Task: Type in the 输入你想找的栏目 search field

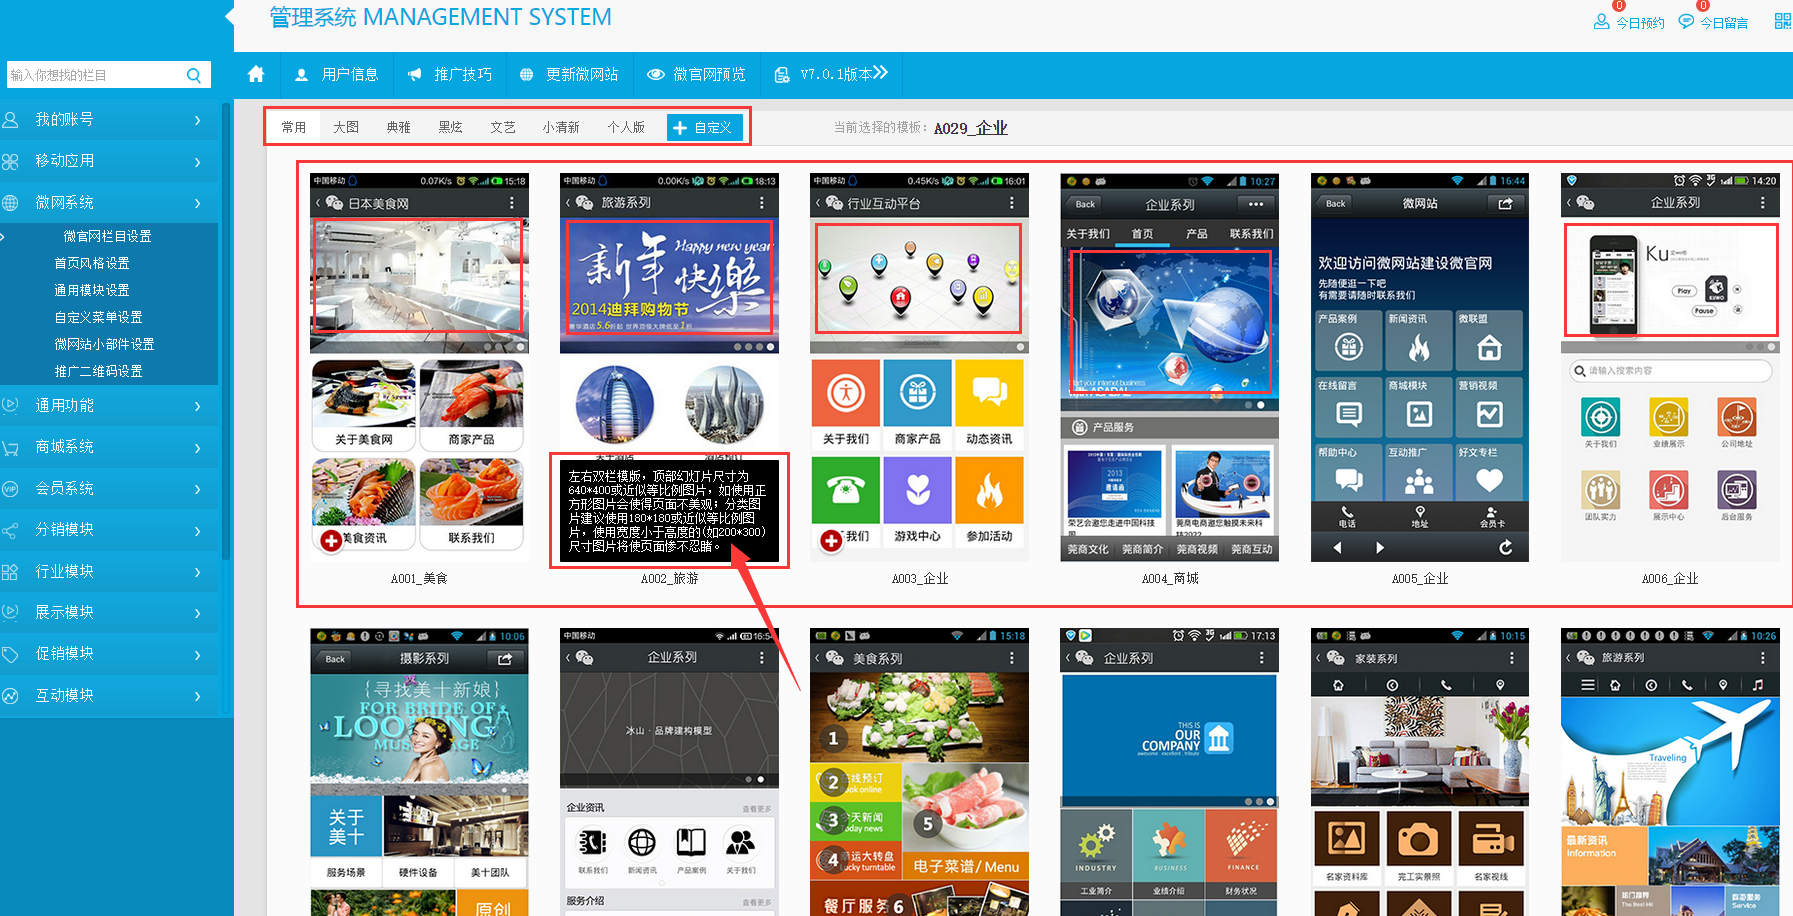Action: click(95, 75)
